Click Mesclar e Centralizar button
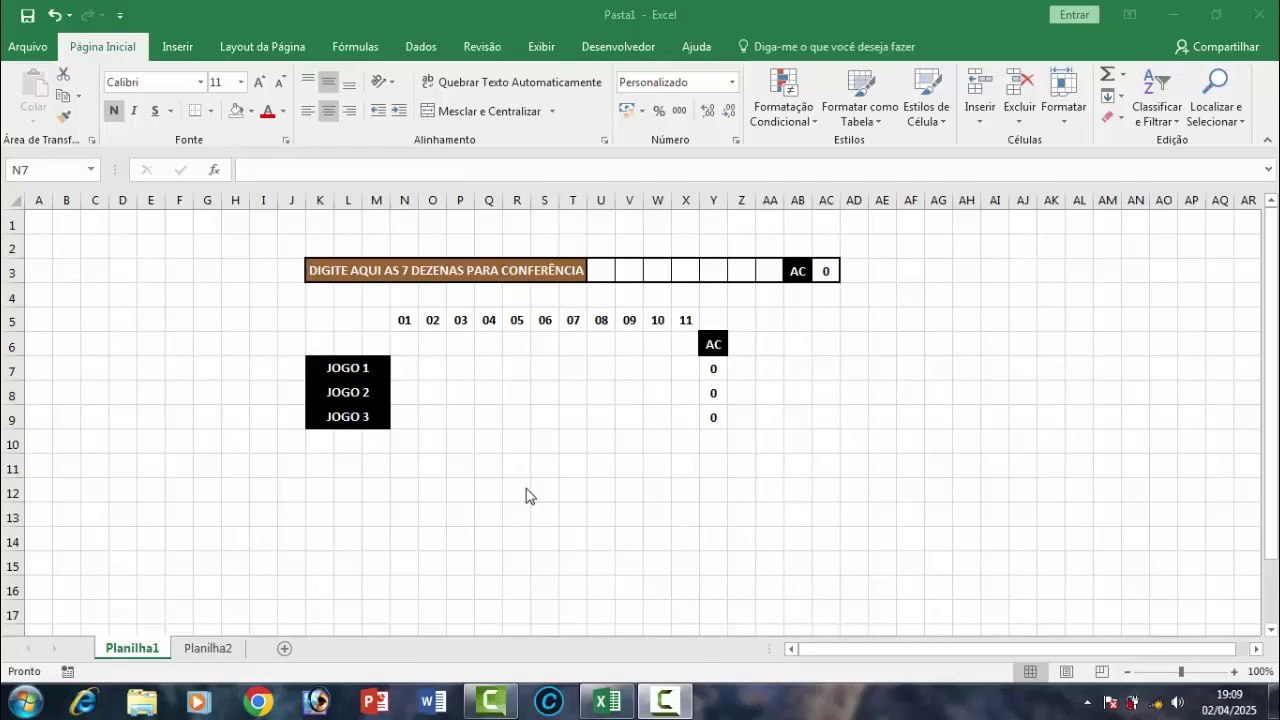This screenshot has width=1280, height=720. pos(481,111)
